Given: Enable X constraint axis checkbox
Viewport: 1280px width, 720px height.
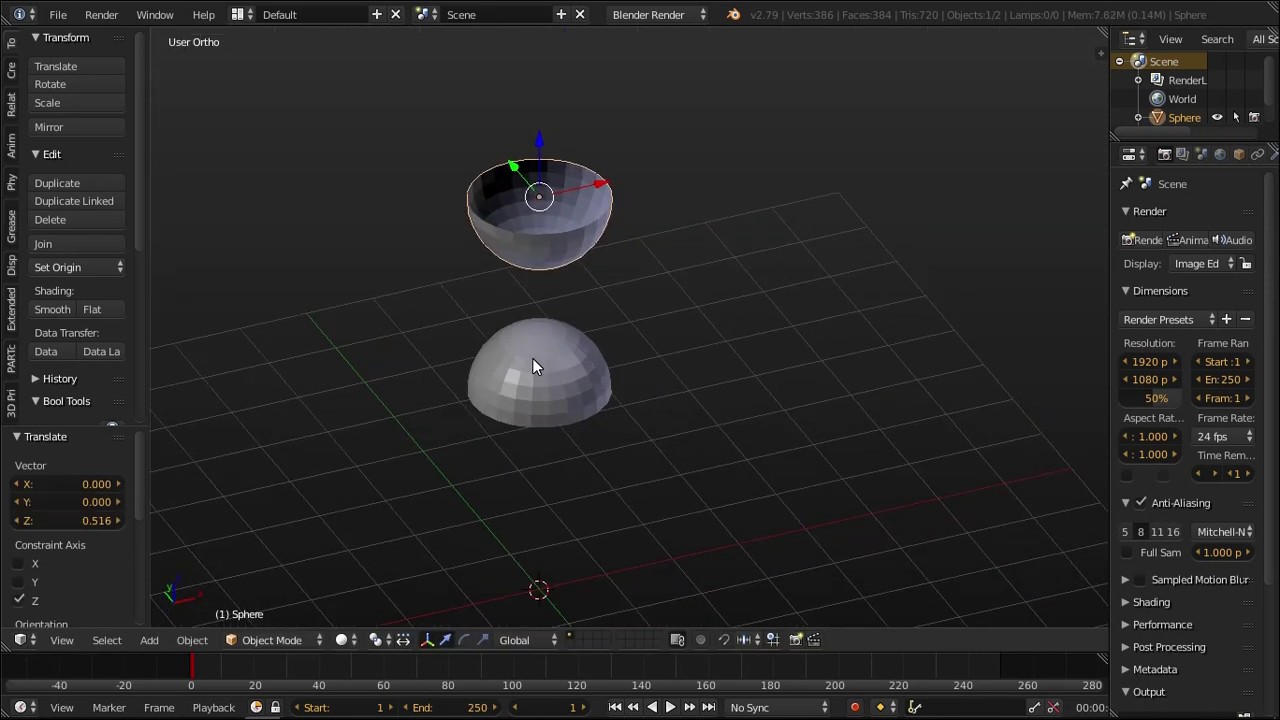Looking at the screenshot, I should click(x=19, y=564).
